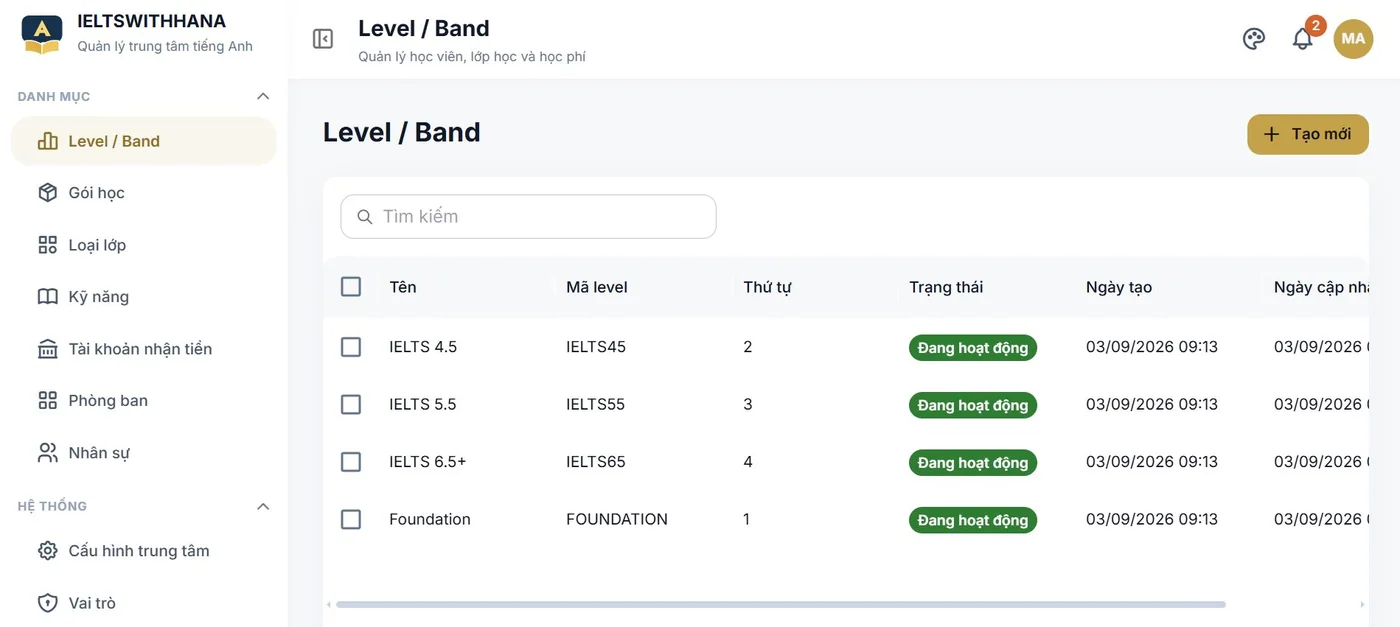This screenshot has width=1400, height=627.
Task: Click the IELTS65 code cell
Action: 596,462
